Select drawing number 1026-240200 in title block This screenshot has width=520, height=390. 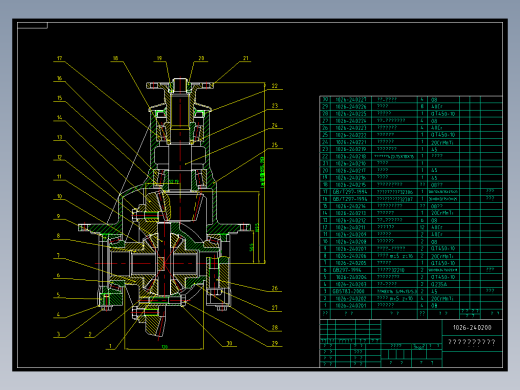(x=472, y=328)
